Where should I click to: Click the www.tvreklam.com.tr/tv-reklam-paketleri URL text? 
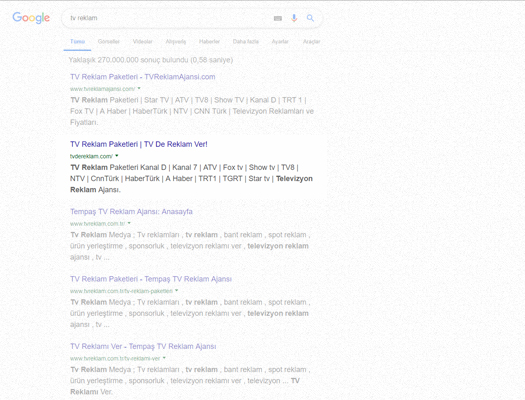(121, 291)
